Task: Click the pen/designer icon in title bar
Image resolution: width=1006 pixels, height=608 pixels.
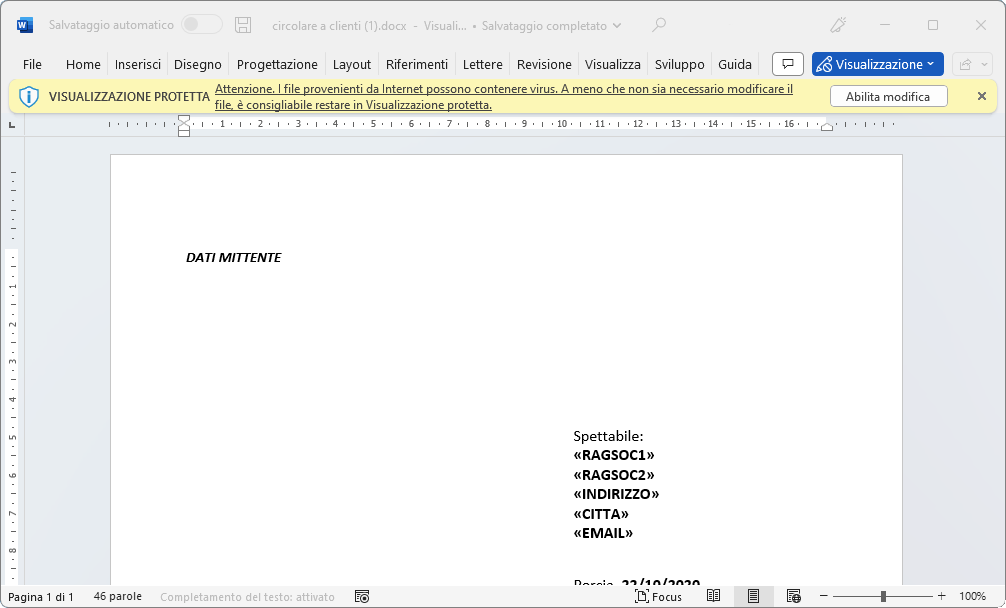Action: coord(838,25)
